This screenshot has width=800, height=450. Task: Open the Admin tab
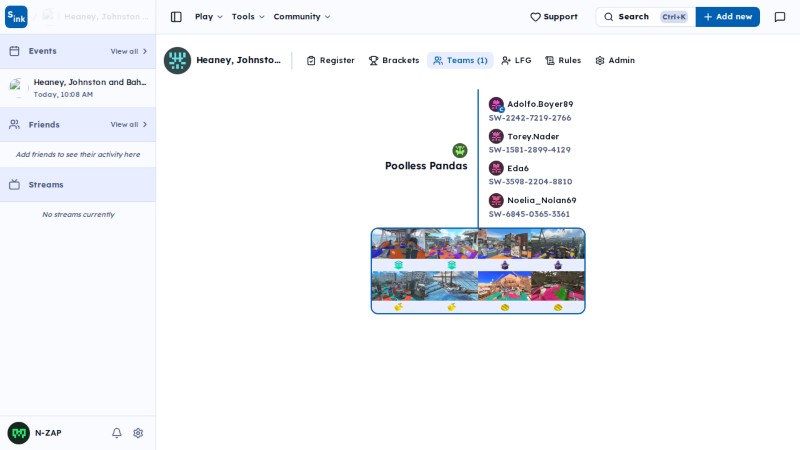615,60
